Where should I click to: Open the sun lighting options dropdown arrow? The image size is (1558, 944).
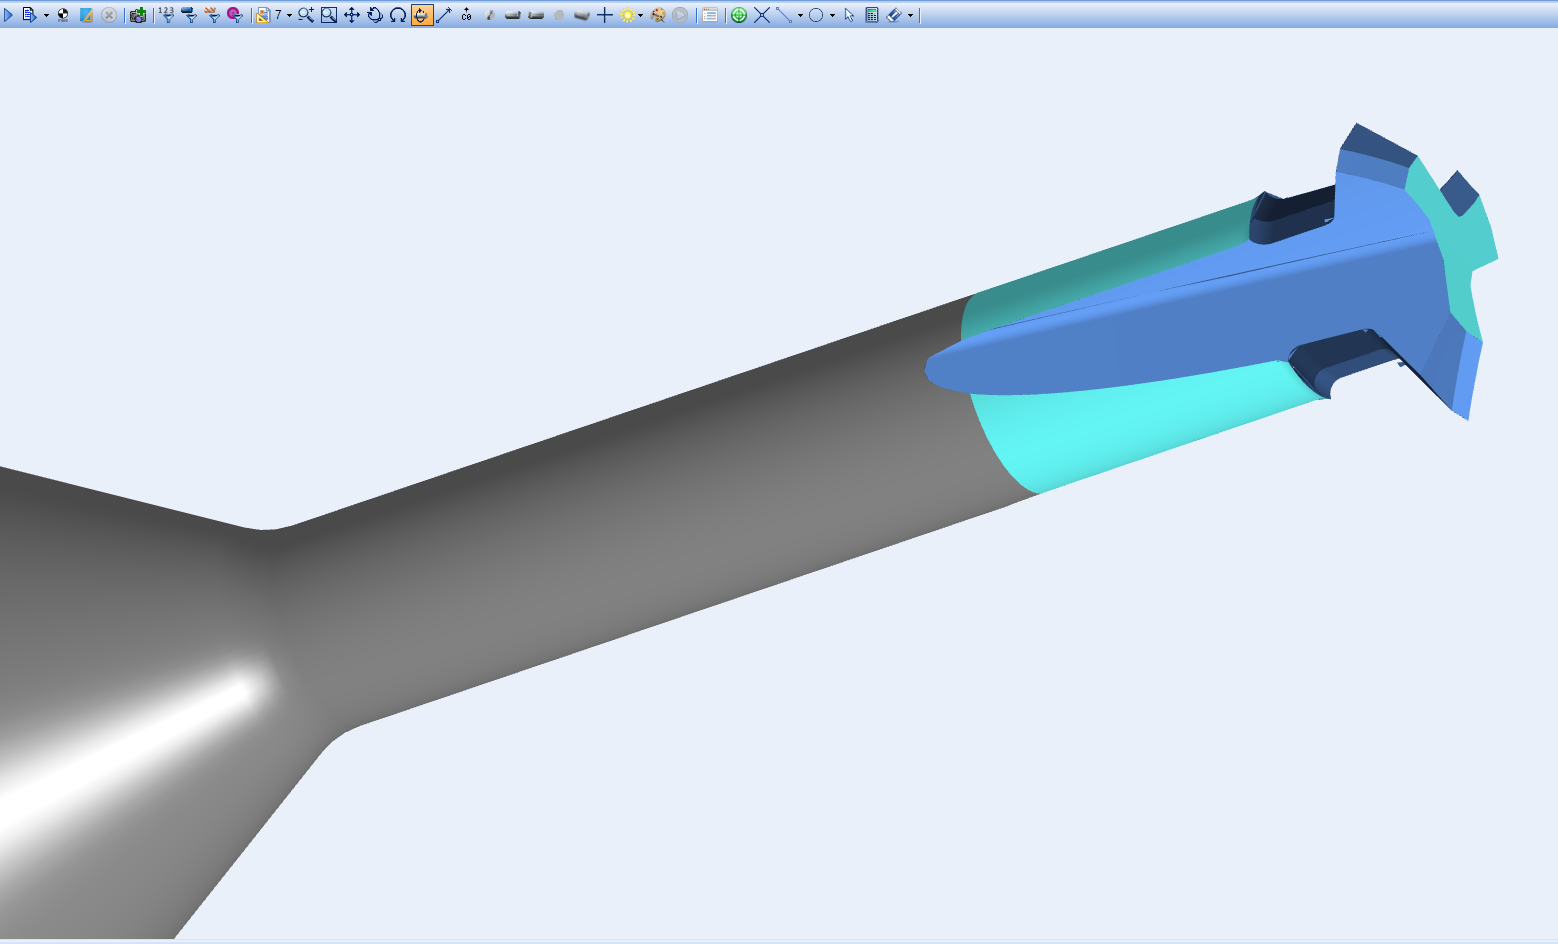(640, 16)
